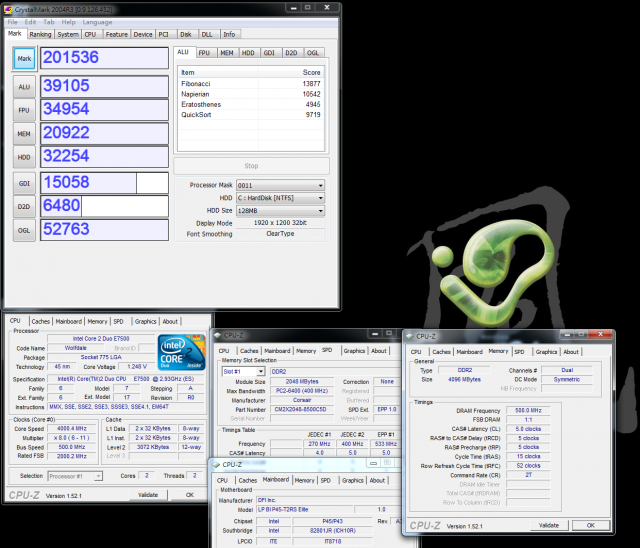
Task: Click the Core Speed 4000.4 MHz value
Action: [72, 428]
